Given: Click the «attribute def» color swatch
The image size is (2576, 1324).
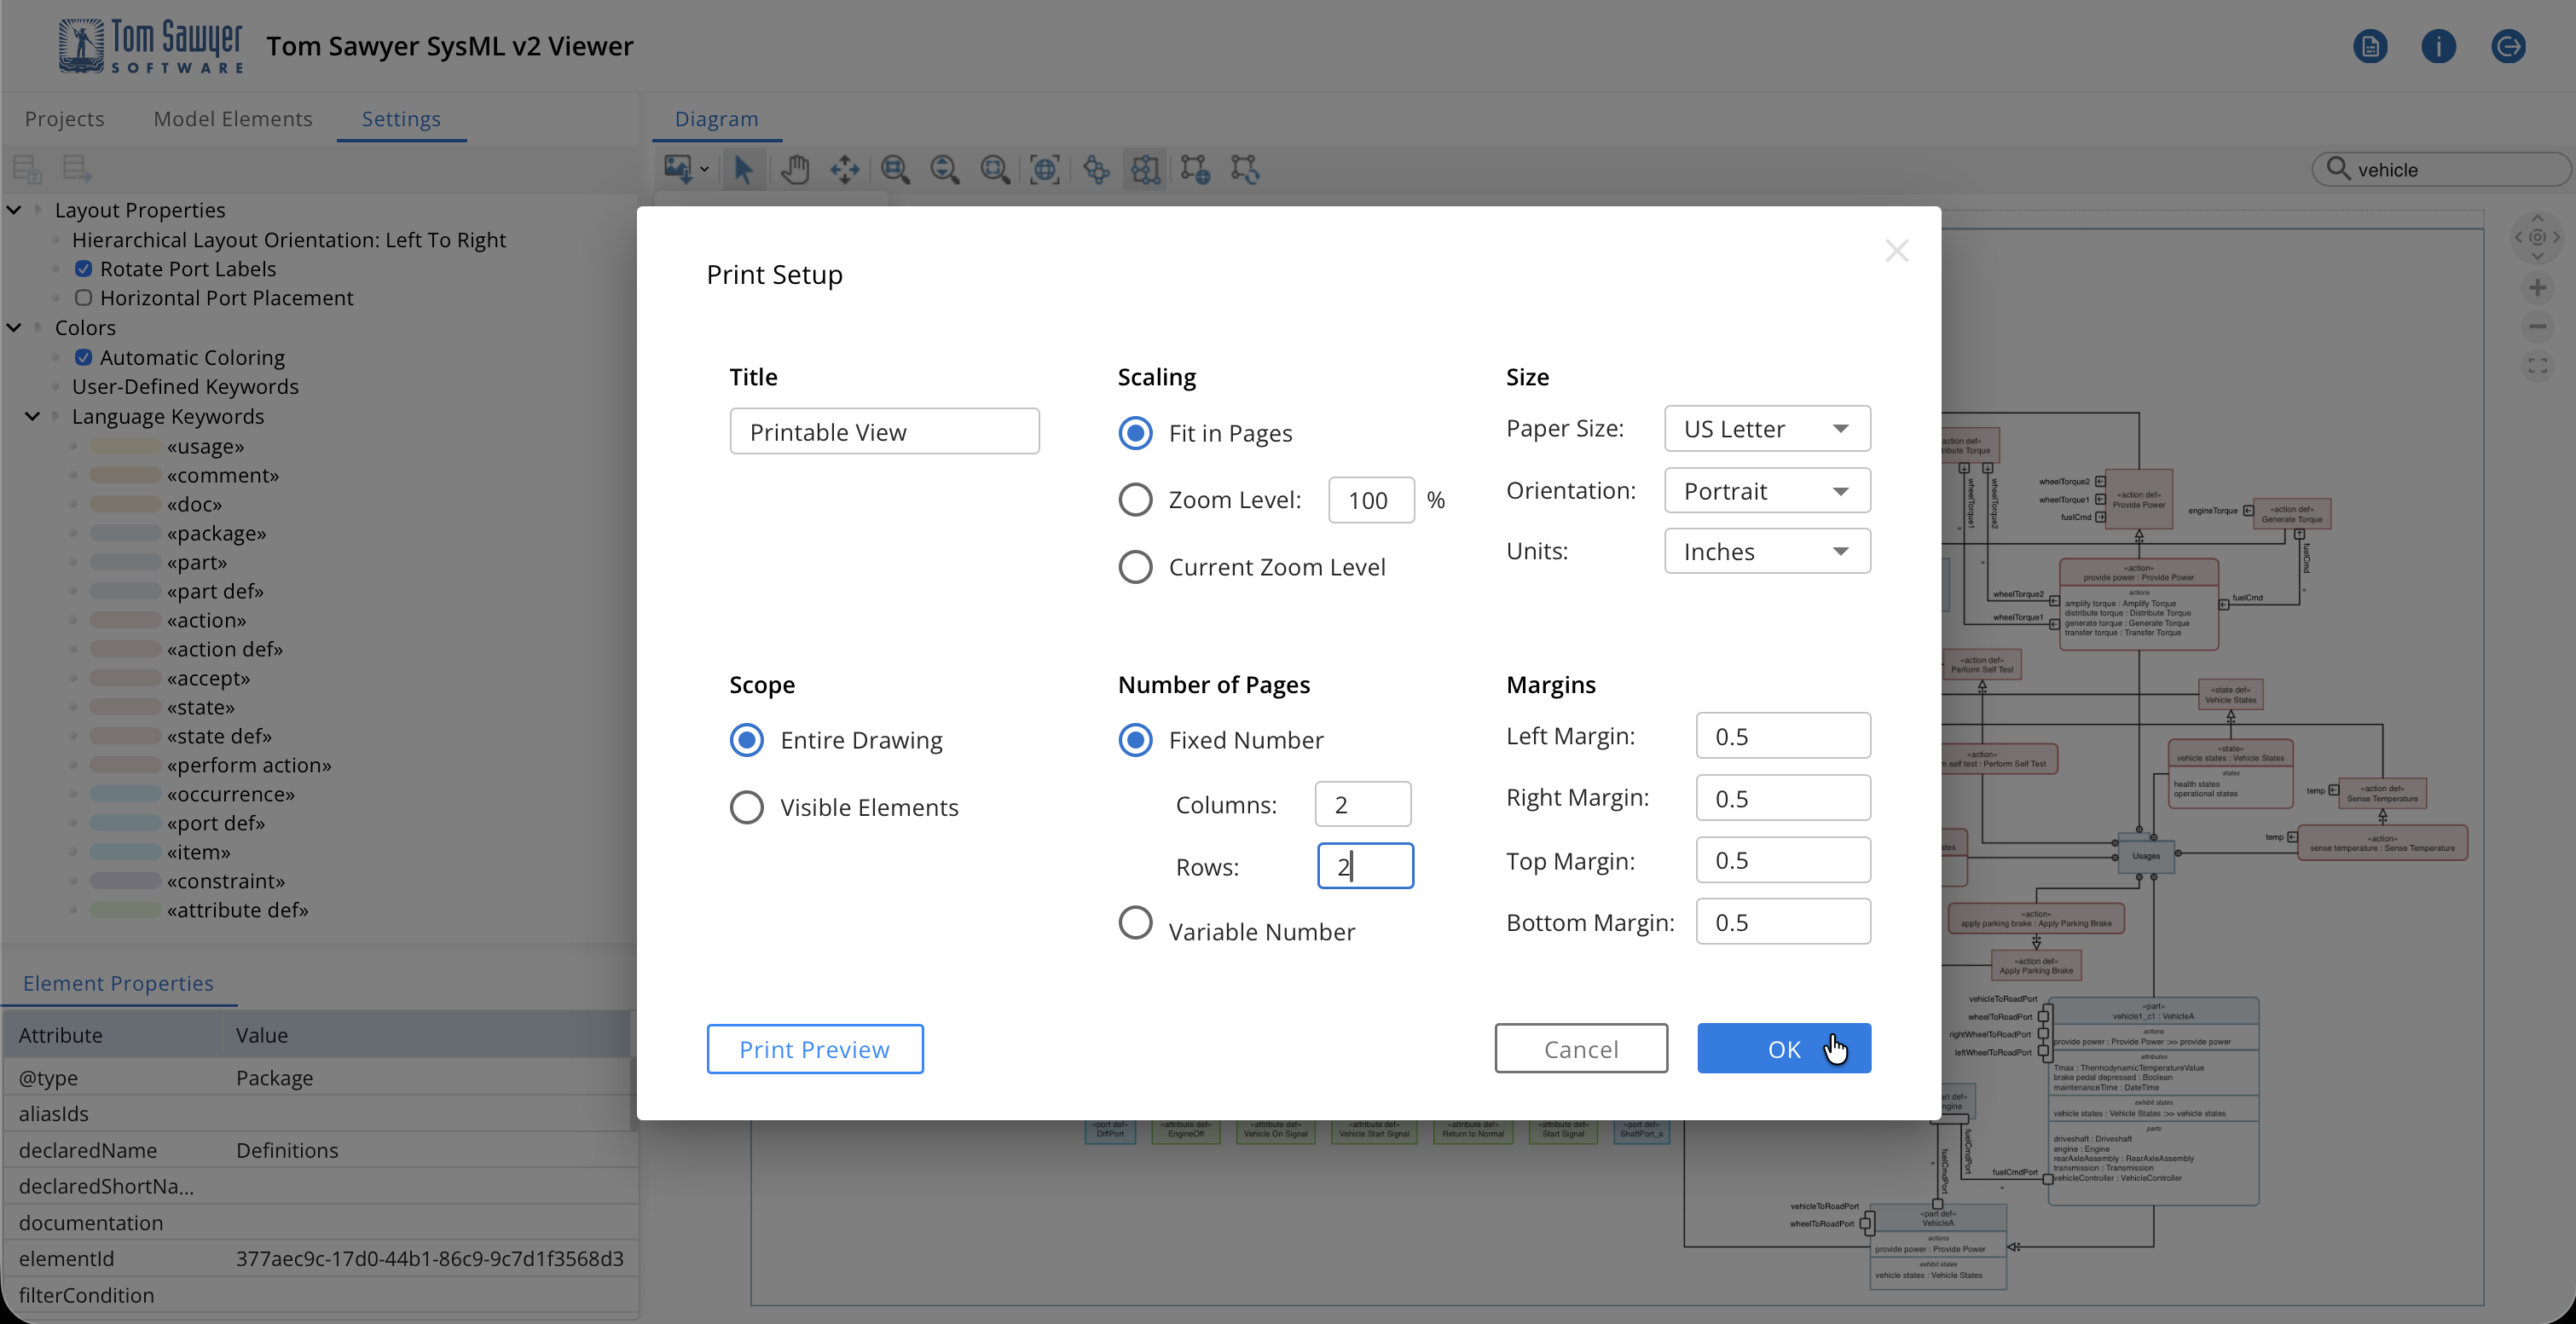Looking at the screenshot, I should point(125,910).
